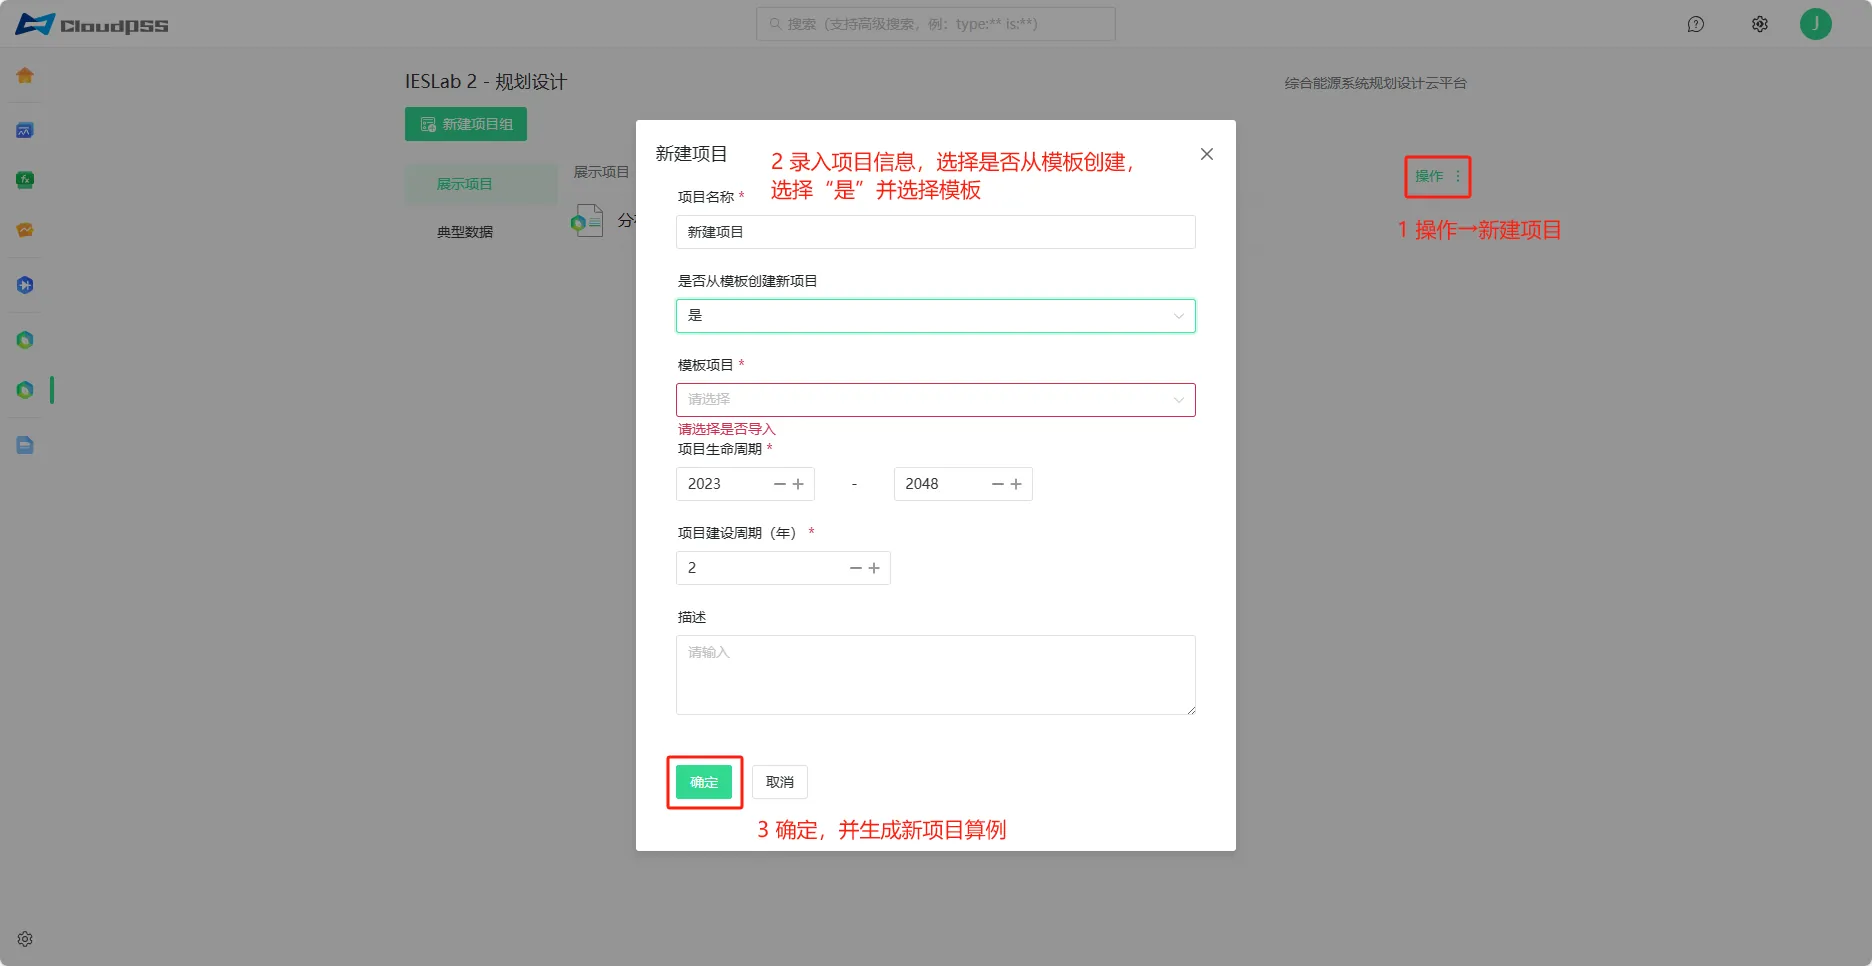Click the 新建项目组 button
Viewport: 1872px width, 966px height.
pos(466,124)
